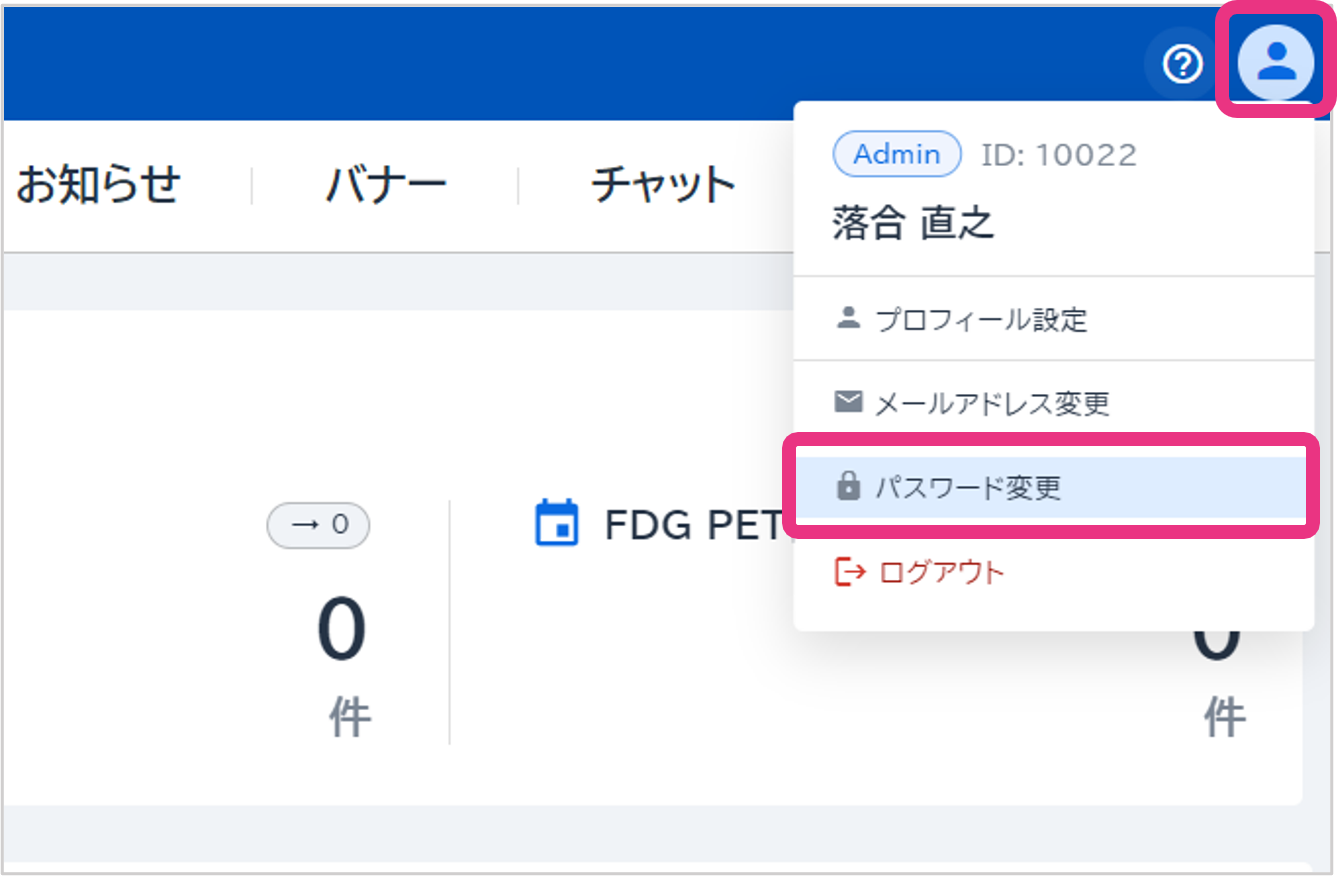Click the ID: 10022 text
Image resolution: width=1337 pixels, height=876 pixels.
pyautogui.click(x=1058, y=155)
